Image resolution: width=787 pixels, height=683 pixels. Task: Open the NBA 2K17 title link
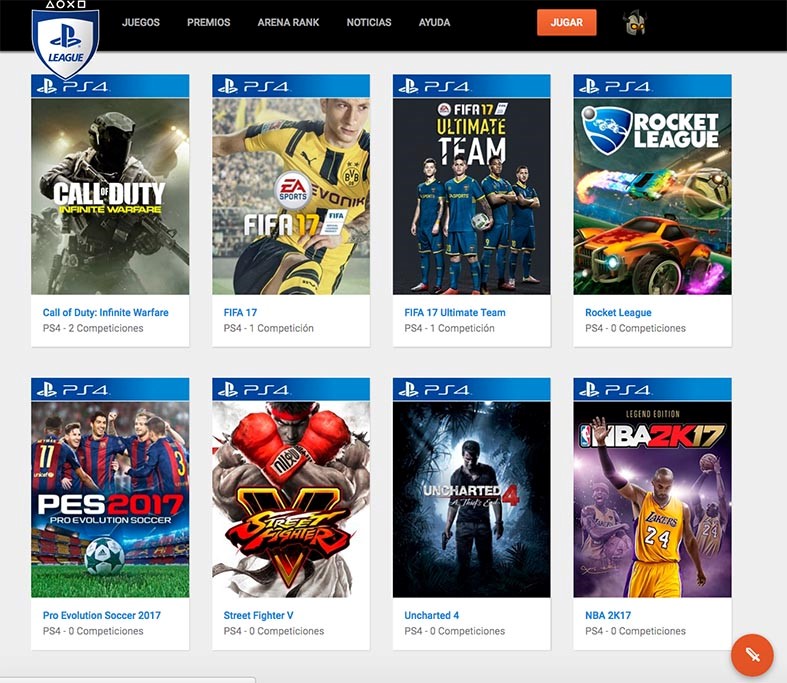click(x=608, y=615)
